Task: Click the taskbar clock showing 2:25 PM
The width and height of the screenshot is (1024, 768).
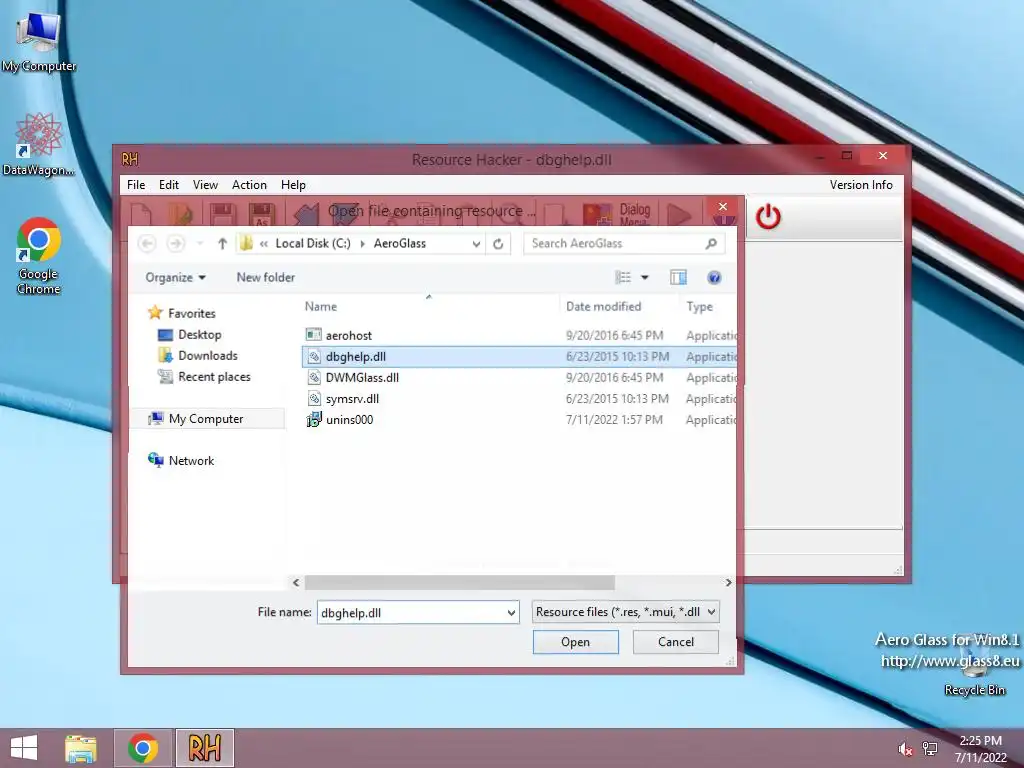Action: (980, 748)
